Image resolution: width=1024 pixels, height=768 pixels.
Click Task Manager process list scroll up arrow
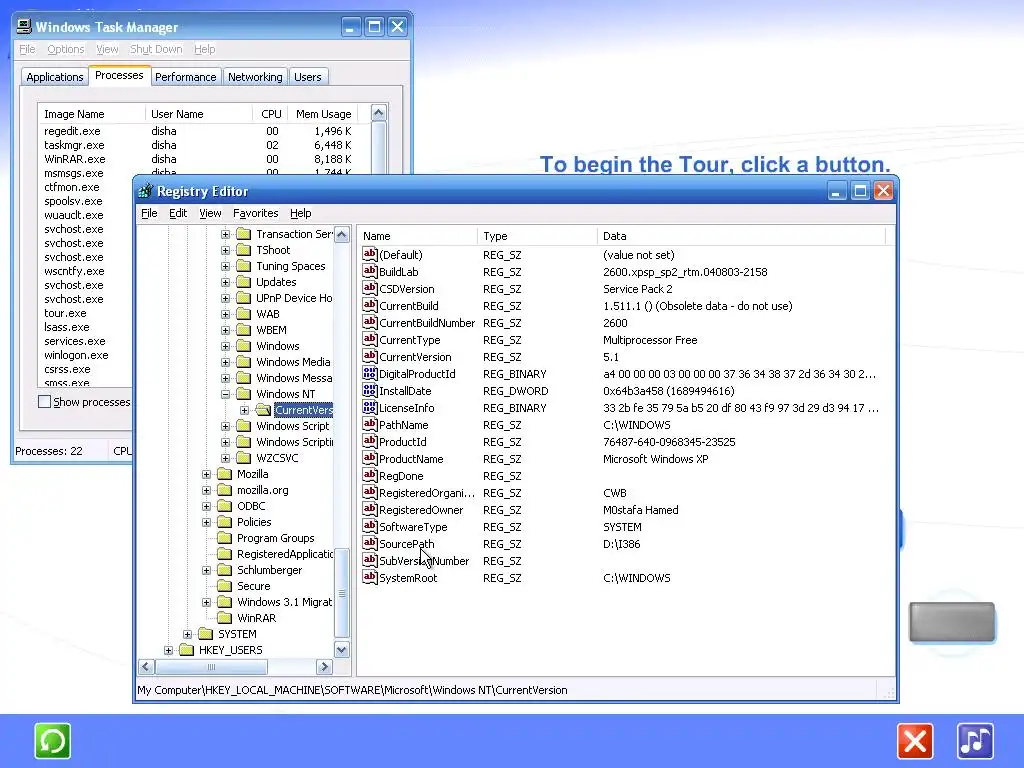378,112
